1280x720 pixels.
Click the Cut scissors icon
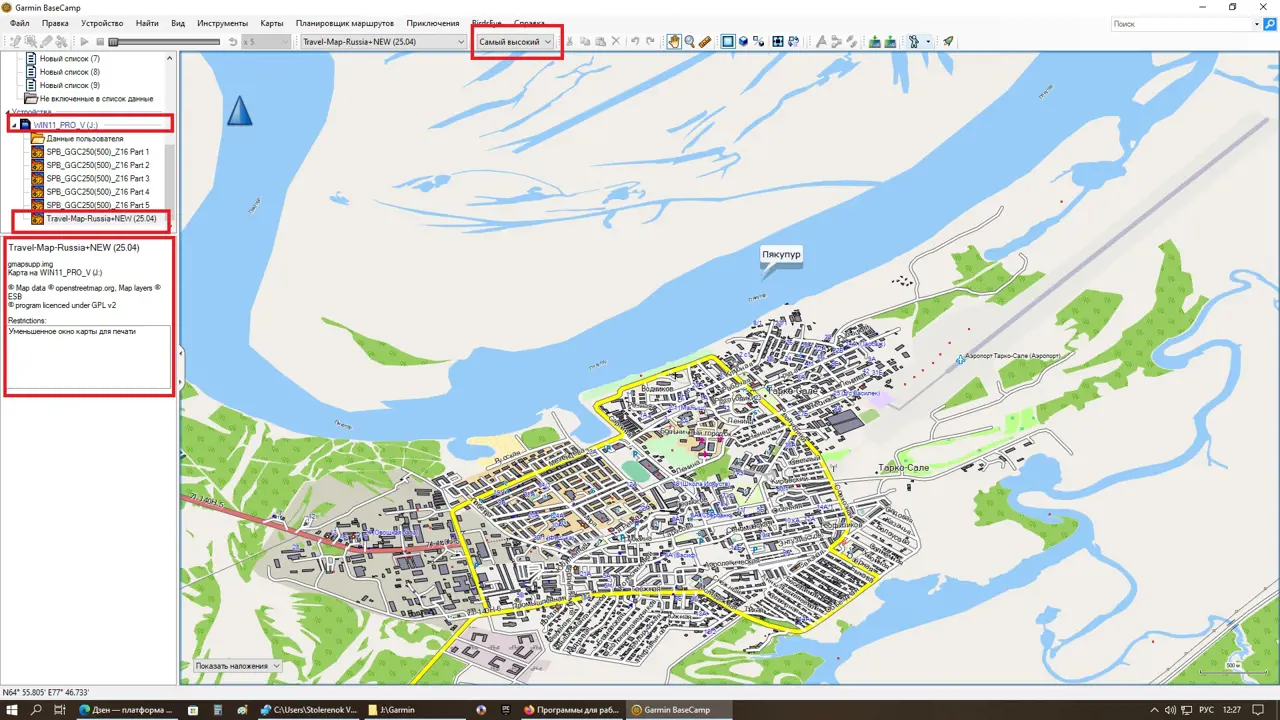click(570, 42)
